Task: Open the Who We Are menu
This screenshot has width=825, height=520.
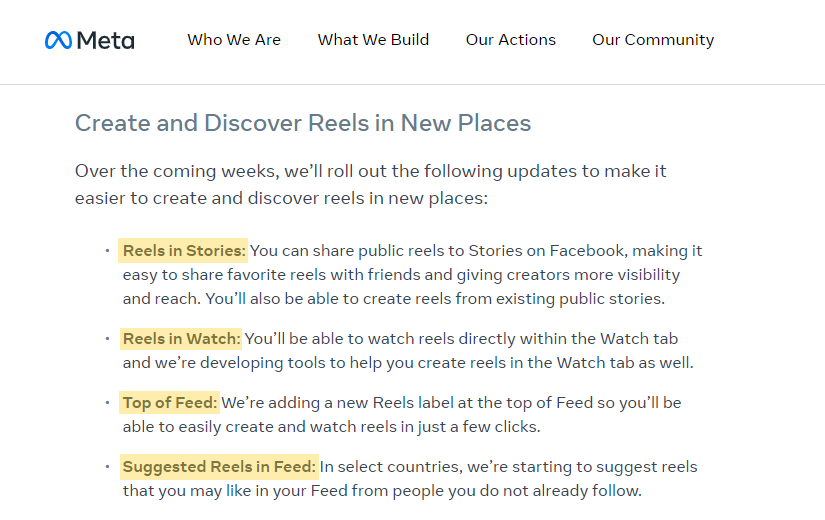Action: [x=234, y=40]
